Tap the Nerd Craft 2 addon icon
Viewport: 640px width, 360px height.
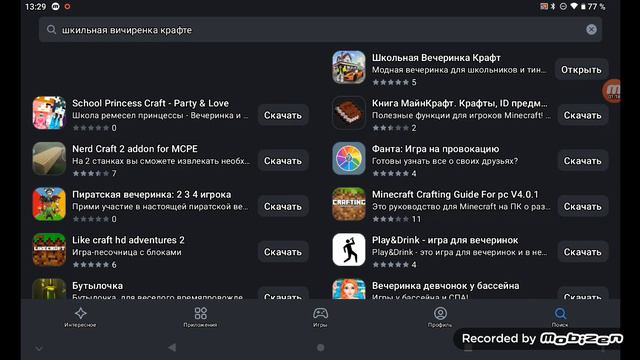49,159
